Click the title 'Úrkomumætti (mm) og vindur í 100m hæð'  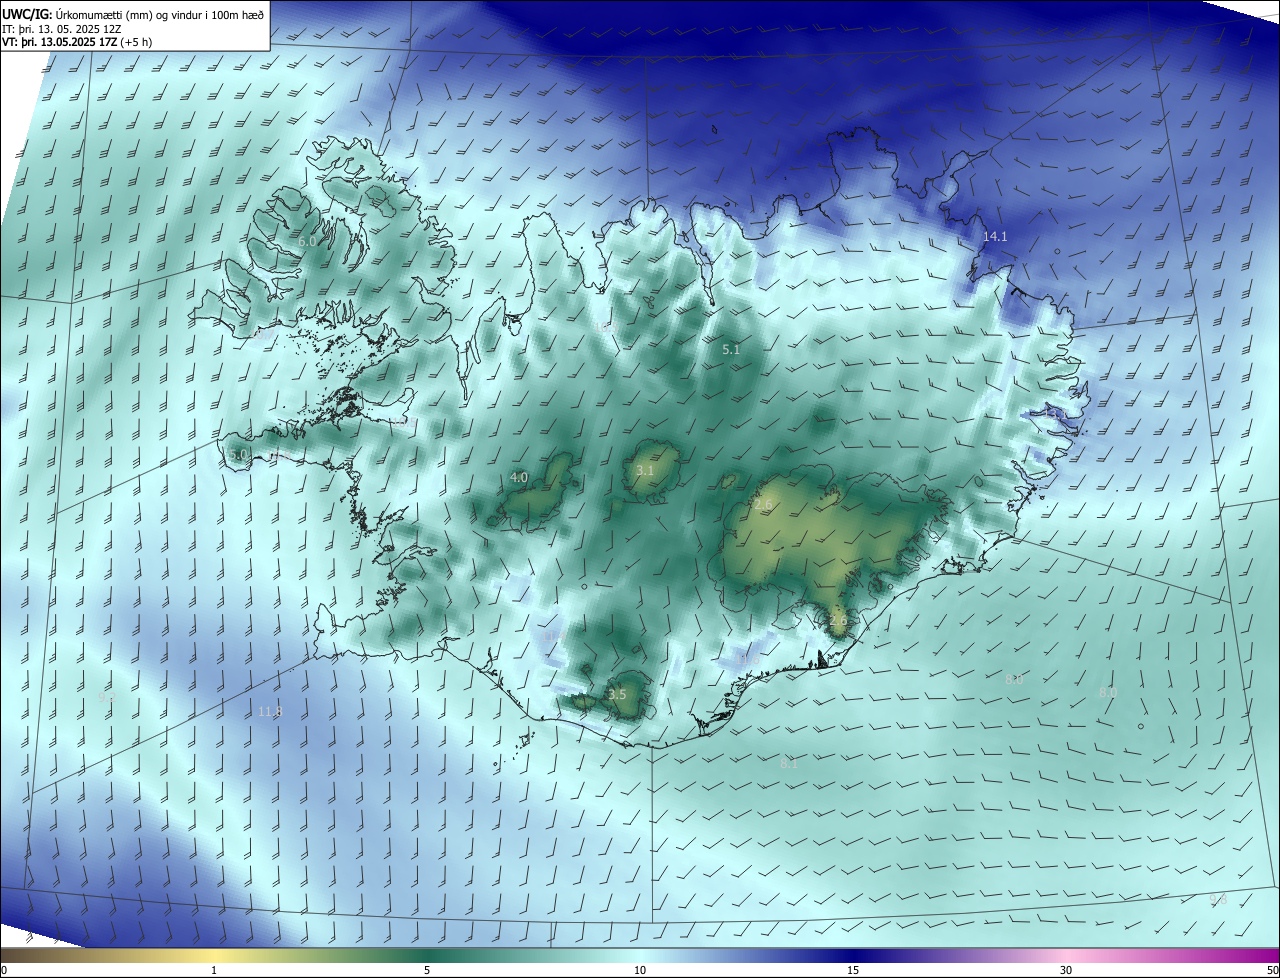coord(158,15)
